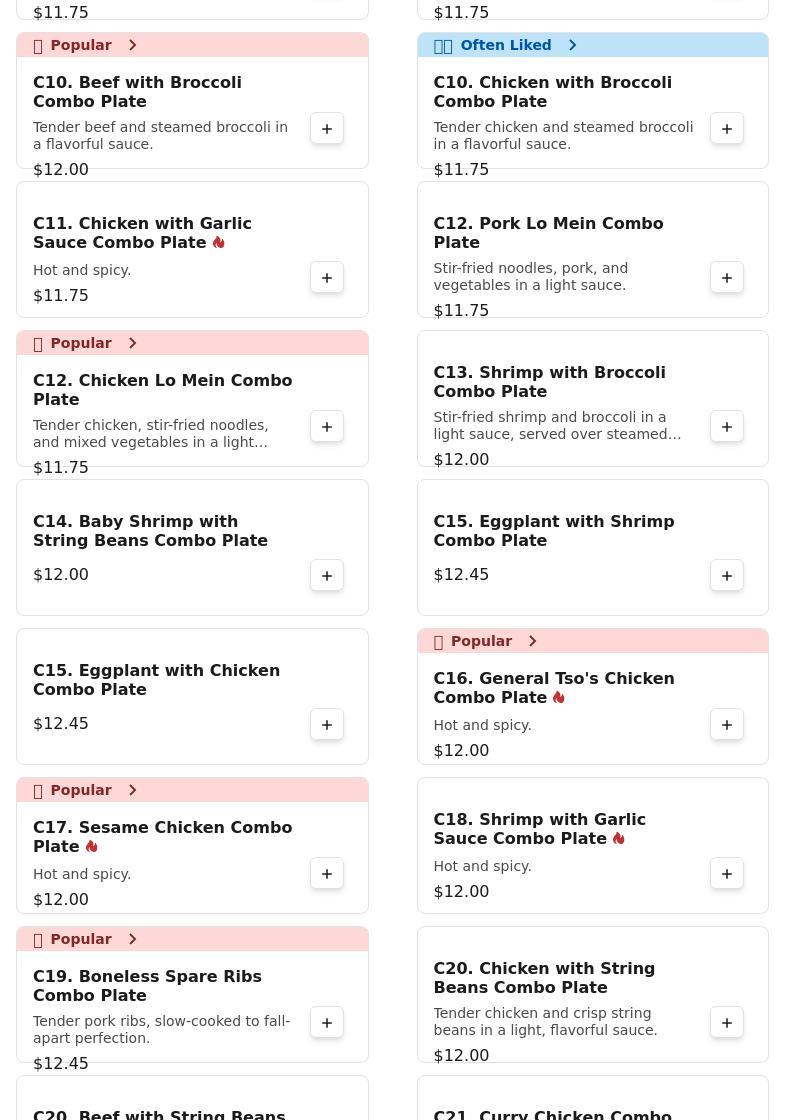Add Baby Shrimp with String Beans plate
The height and width of the screenshot is (1120, 785).
[x=327, y=576]
